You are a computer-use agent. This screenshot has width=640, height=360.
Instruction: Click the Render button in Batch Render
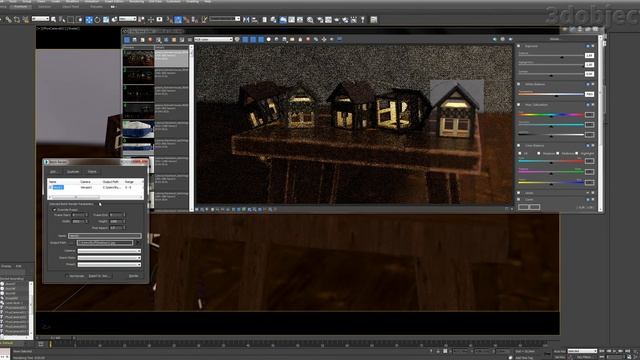(x=134, y=276)
